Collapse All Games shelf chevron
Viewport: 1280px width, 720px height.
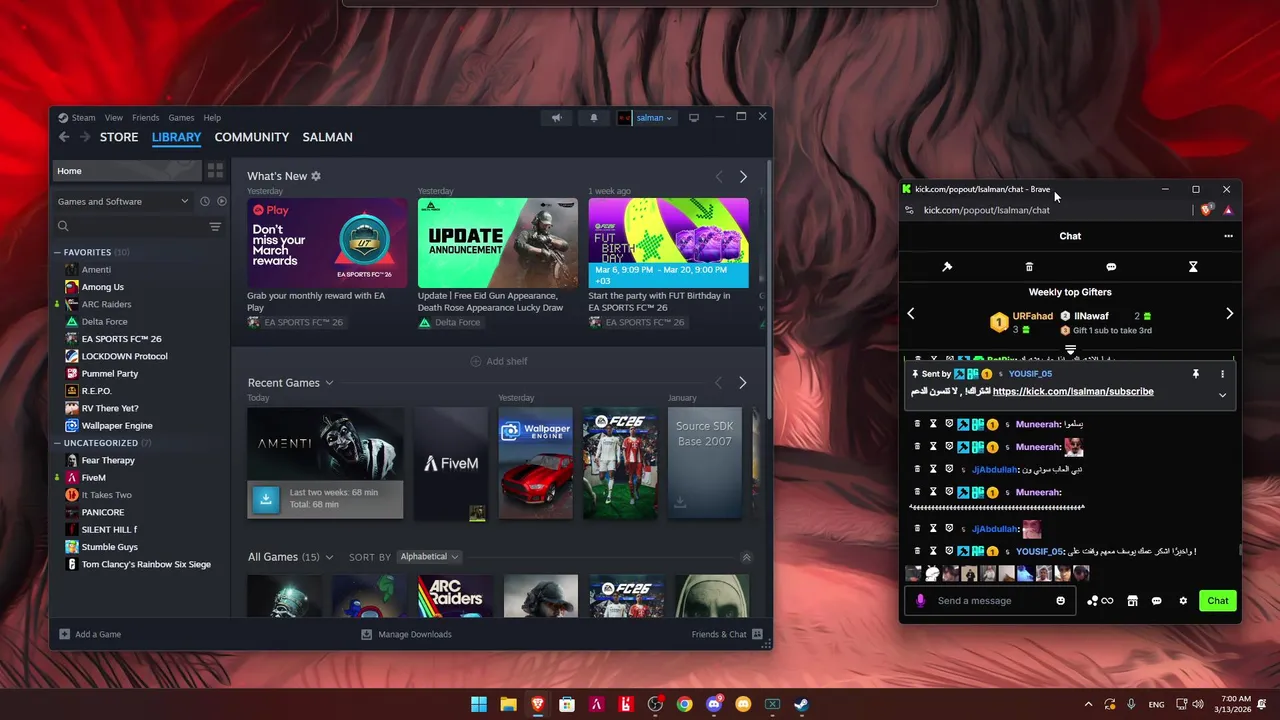click(x=746, y=557)
